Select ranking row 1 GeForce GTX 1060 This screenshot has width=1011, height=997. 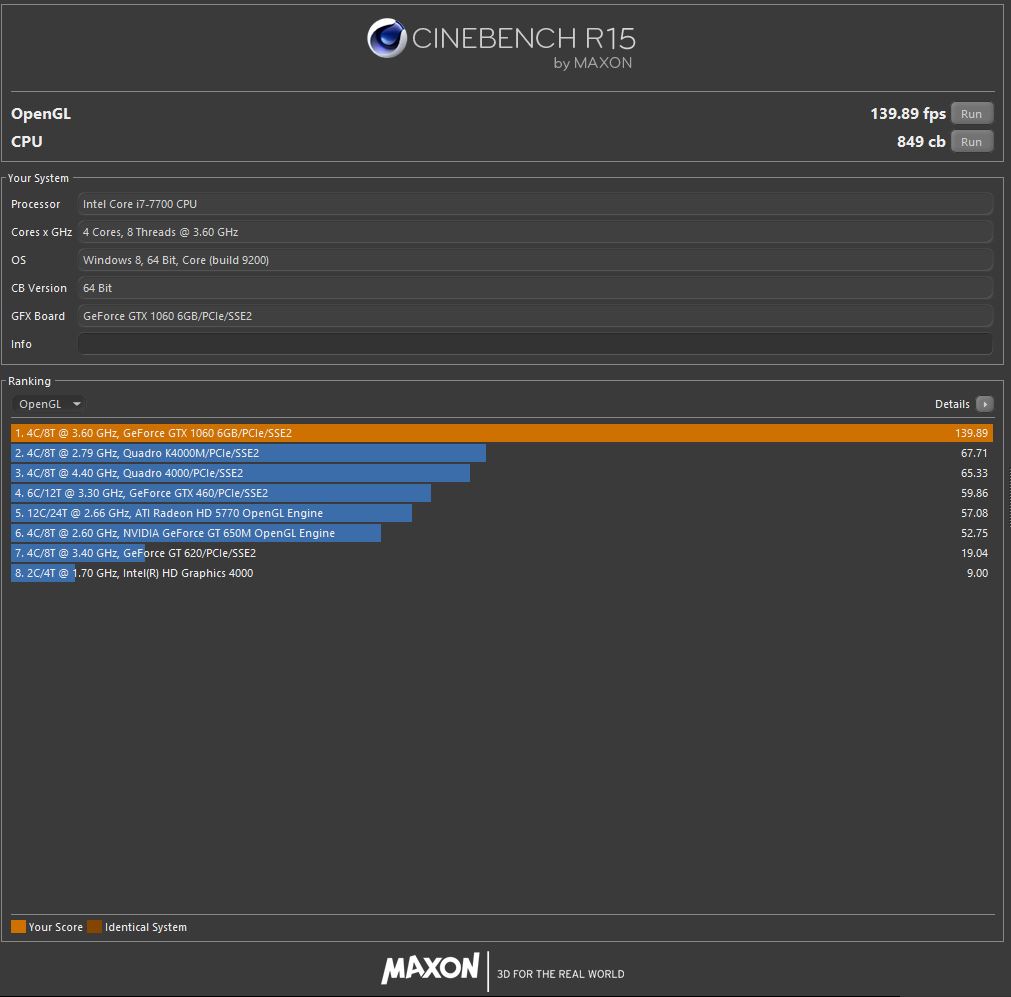(x=502, y=433)
